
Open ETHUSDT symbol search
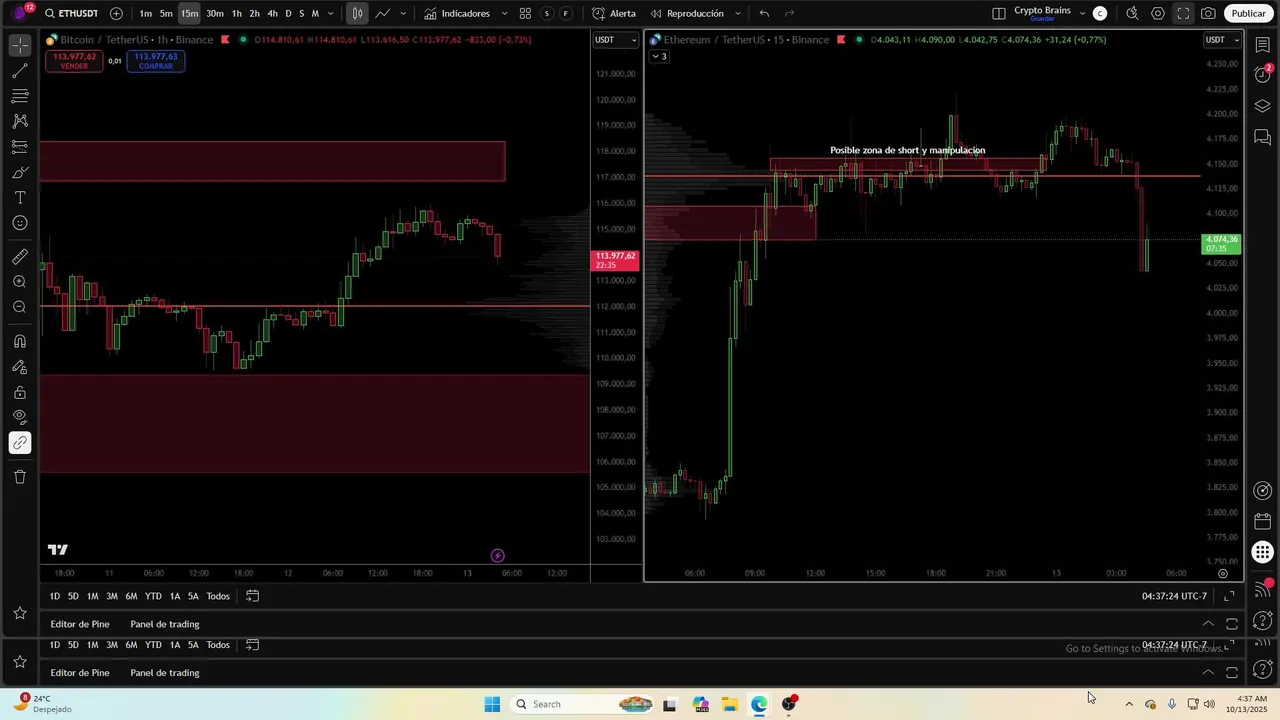[71, 13]
